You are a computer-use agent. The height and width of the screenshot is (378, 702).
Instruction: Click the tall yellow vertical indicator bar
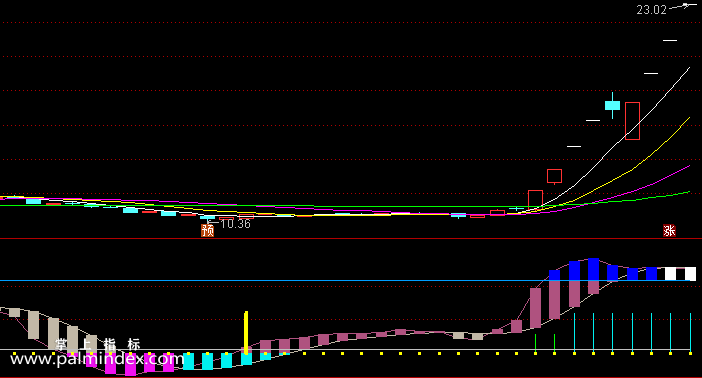click(246, 333)
